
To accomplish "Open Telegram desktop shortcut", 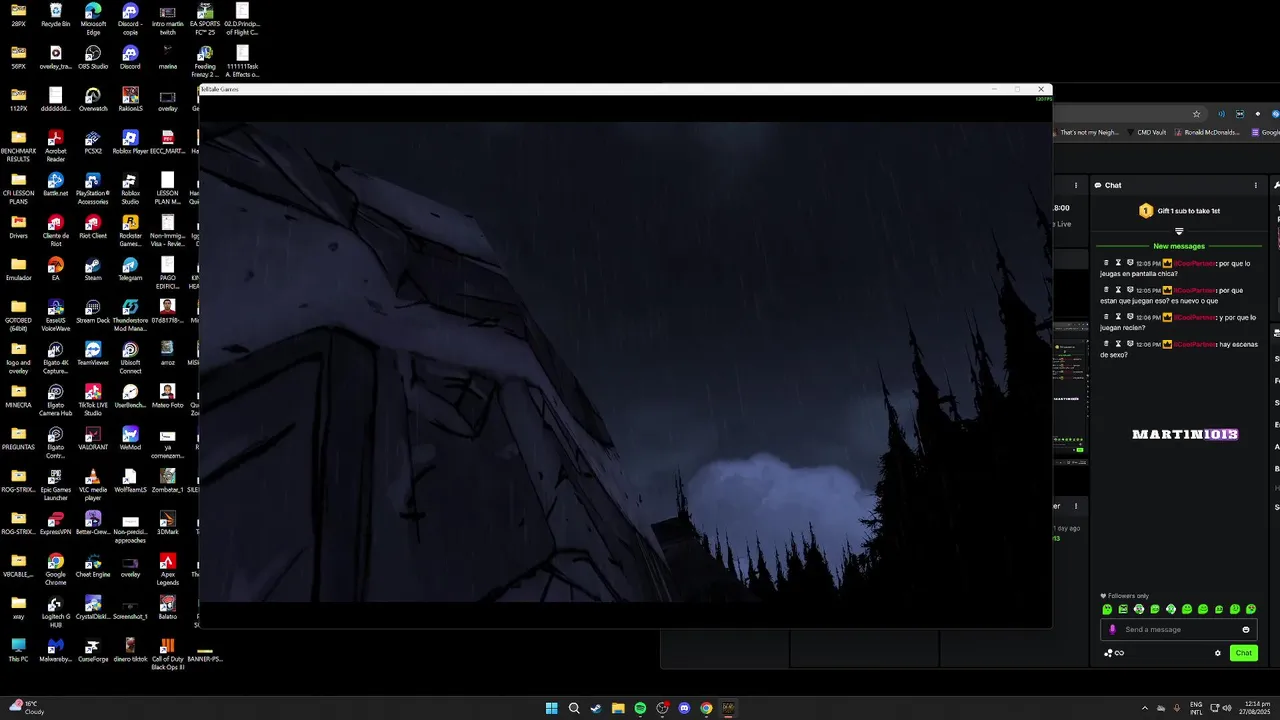I will [130, 268].
